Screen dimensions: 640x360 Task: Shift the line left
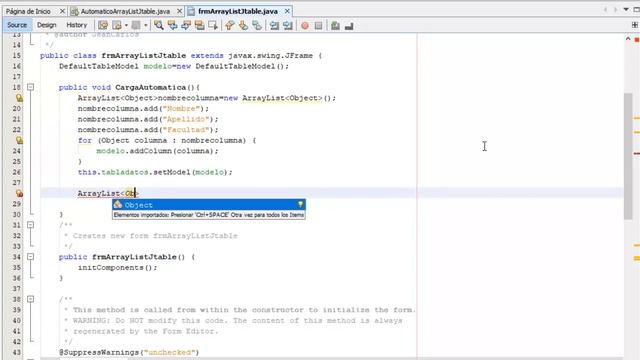274,25
